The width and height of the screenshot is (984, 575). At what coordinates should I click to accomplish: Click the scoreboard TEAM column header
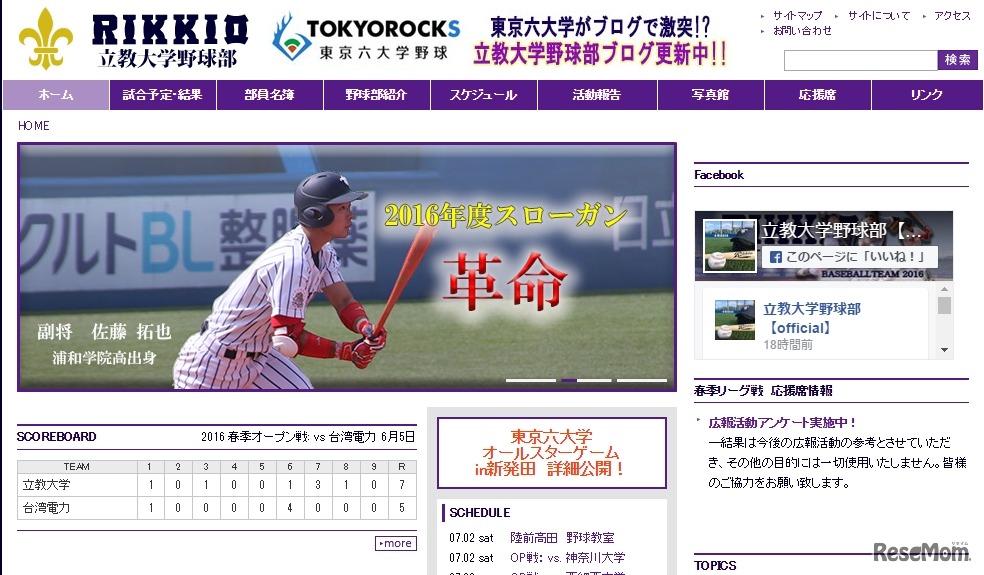tap(77, 466)
